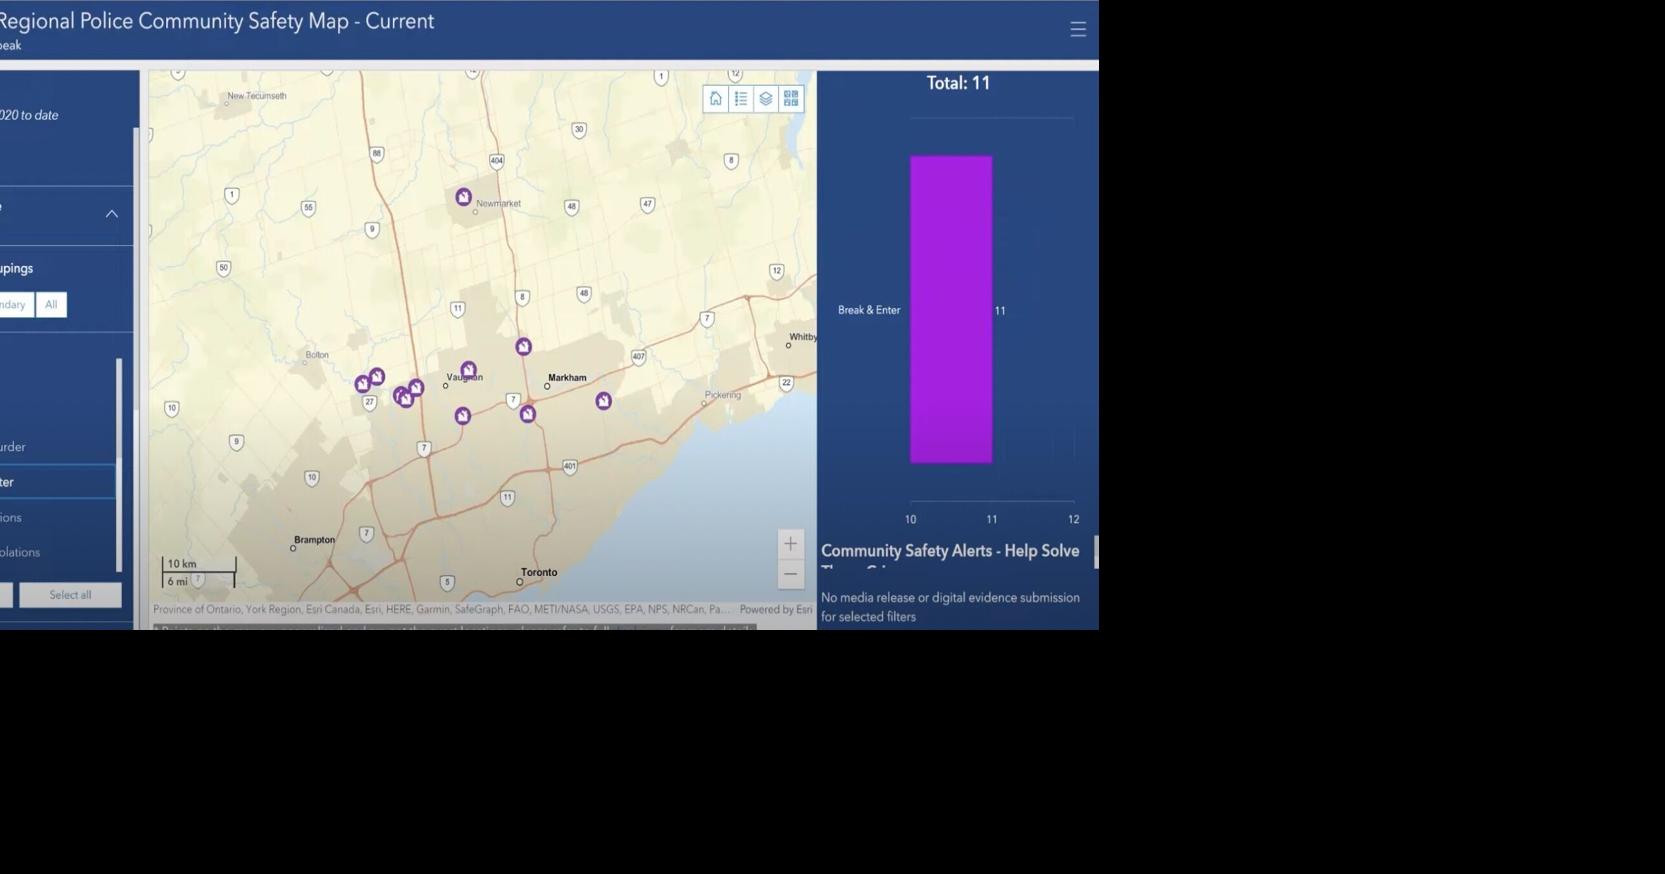Zoom out with the map minus button
This screenshot has height=874, width=1665.
(790, 574)
